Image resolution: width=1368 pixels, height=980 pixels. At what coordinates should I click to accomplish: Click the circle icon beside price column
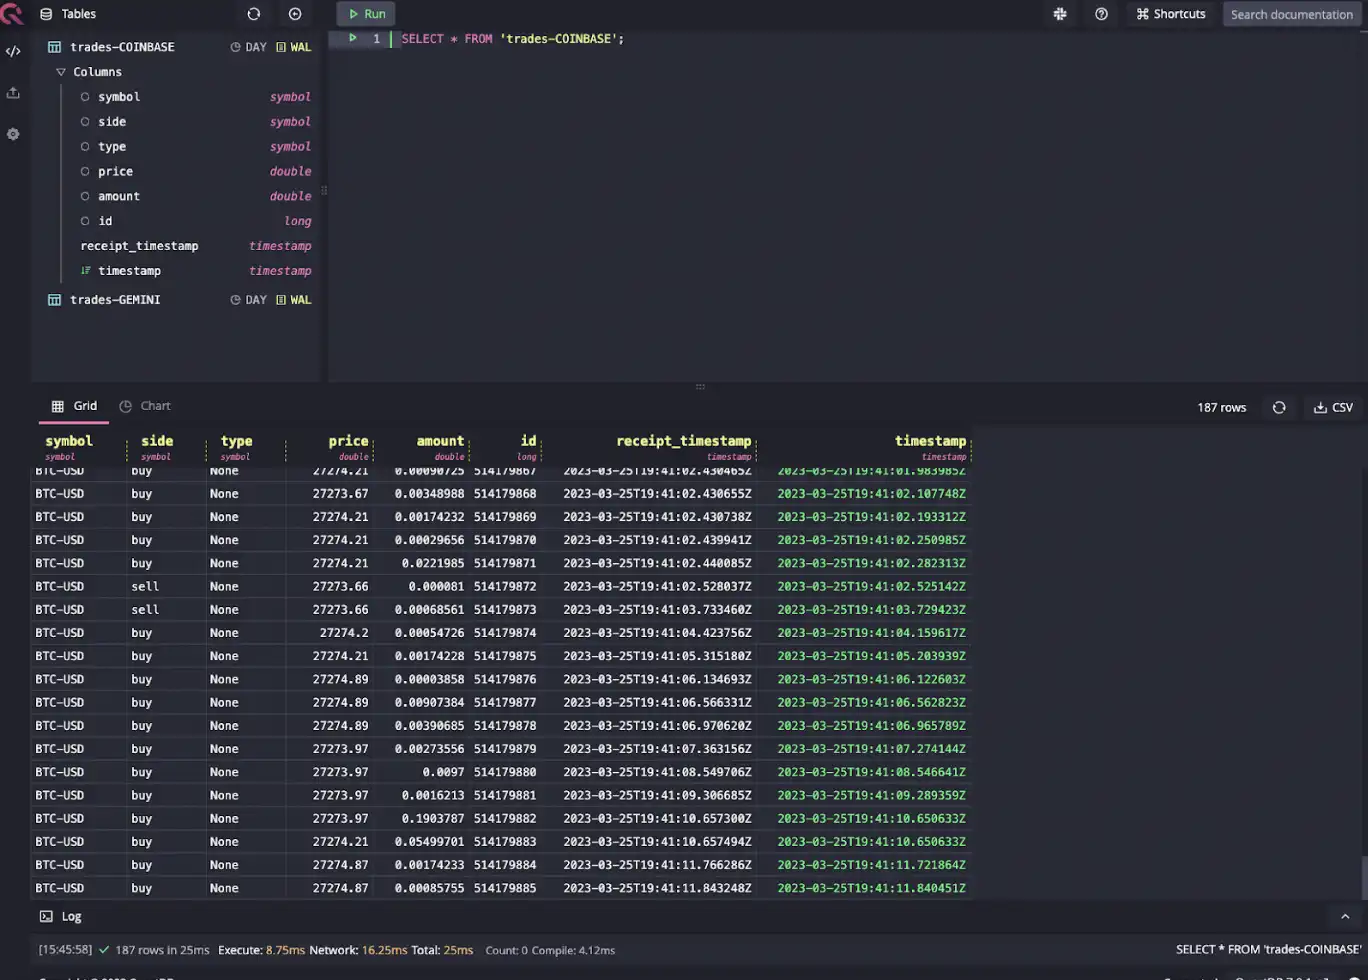tap(85, 172)
